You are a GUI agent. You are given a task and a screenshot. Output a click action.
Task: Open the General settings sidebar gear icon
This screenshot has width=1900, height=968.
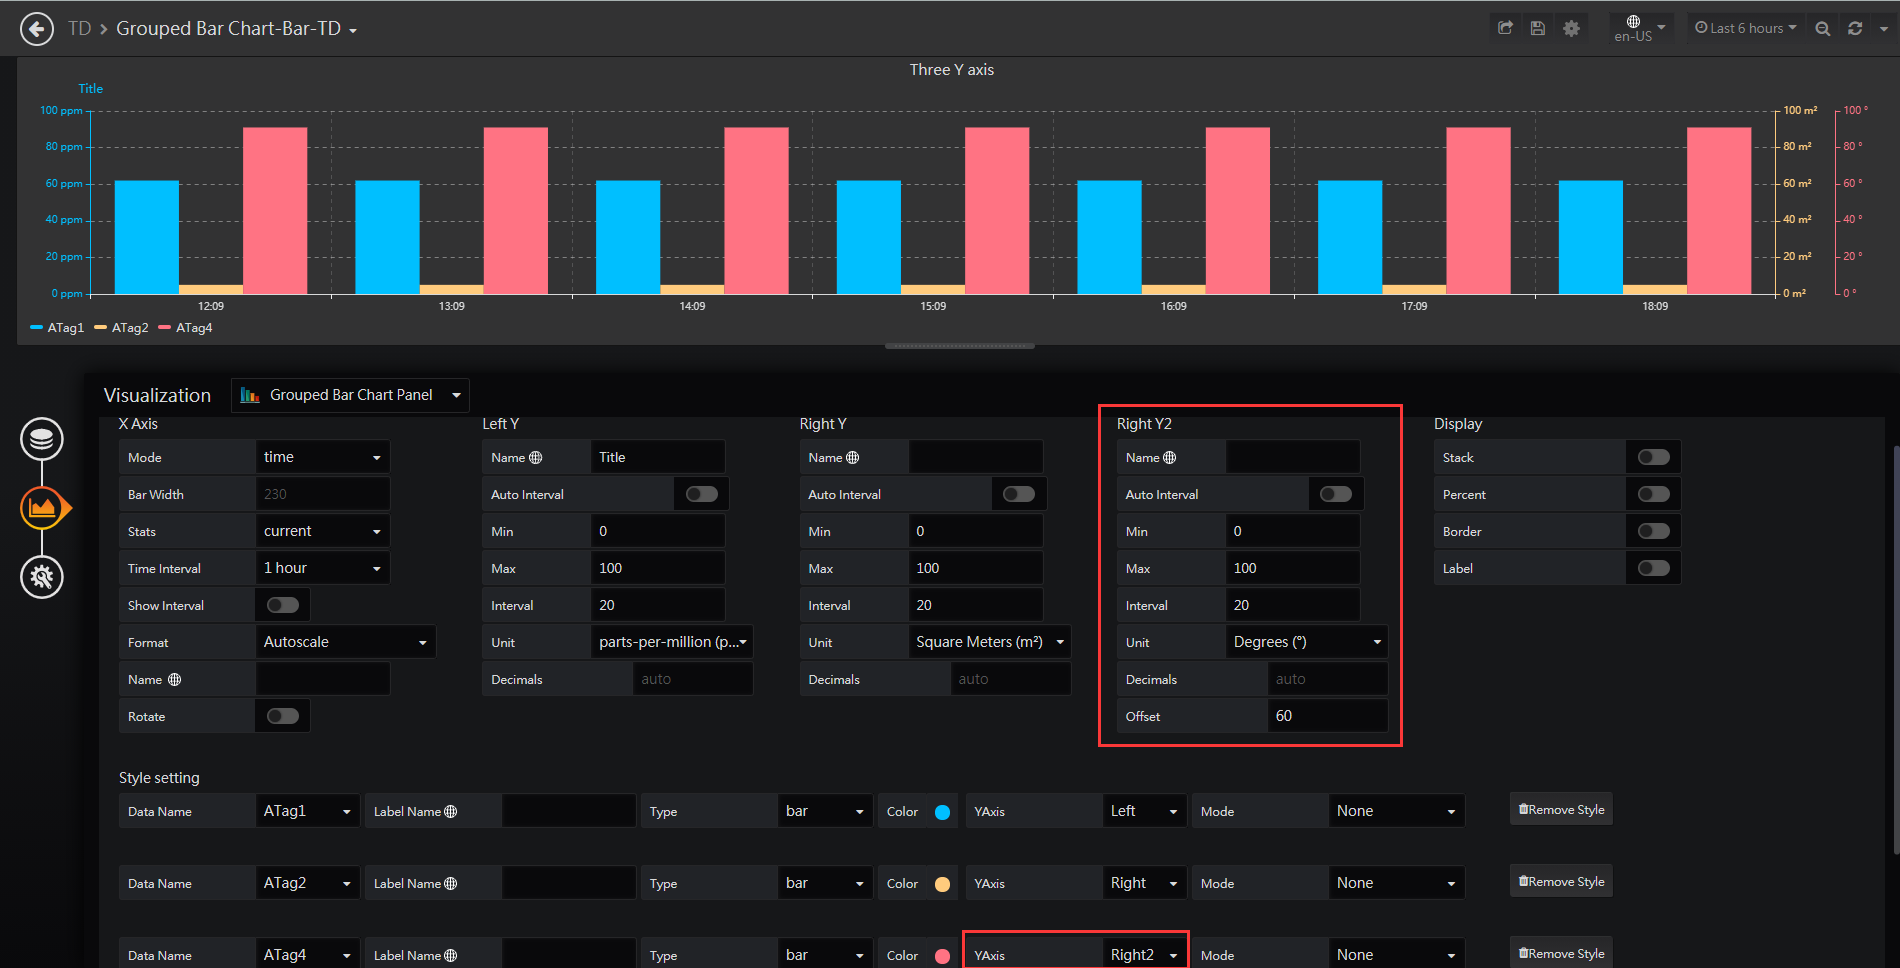click(42, 577)
